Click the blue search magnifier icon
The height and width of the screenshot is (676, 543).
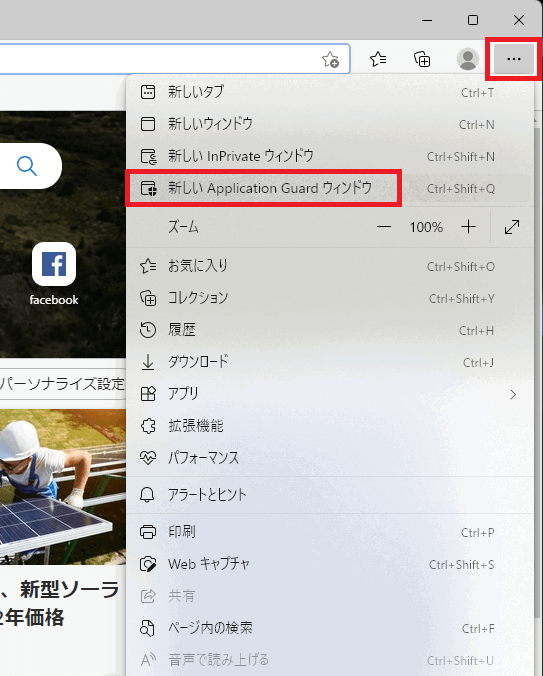[x=27, y=166]
